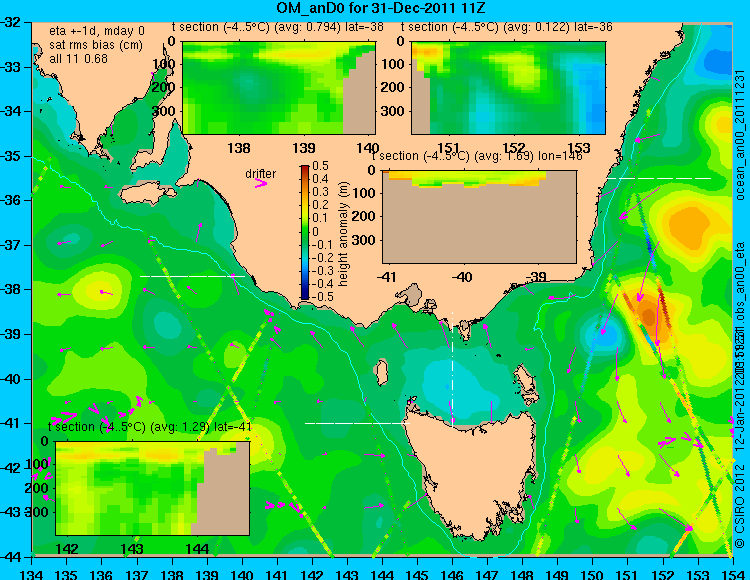Click the white dashed section line at latitude -36

pyautogui.click(x=659, y=178)
